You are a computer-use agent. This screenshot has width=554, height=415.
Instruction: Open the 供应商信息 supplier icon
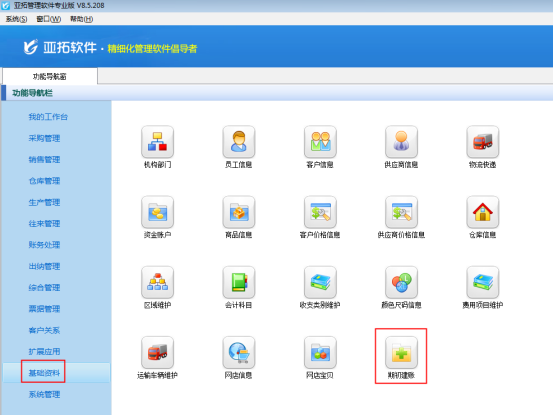coord(401,142)
